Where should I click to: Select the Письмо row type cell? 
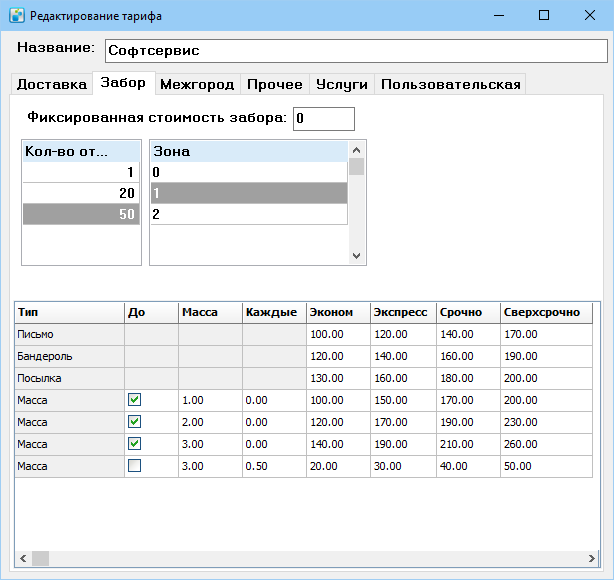tap(70, 334)
